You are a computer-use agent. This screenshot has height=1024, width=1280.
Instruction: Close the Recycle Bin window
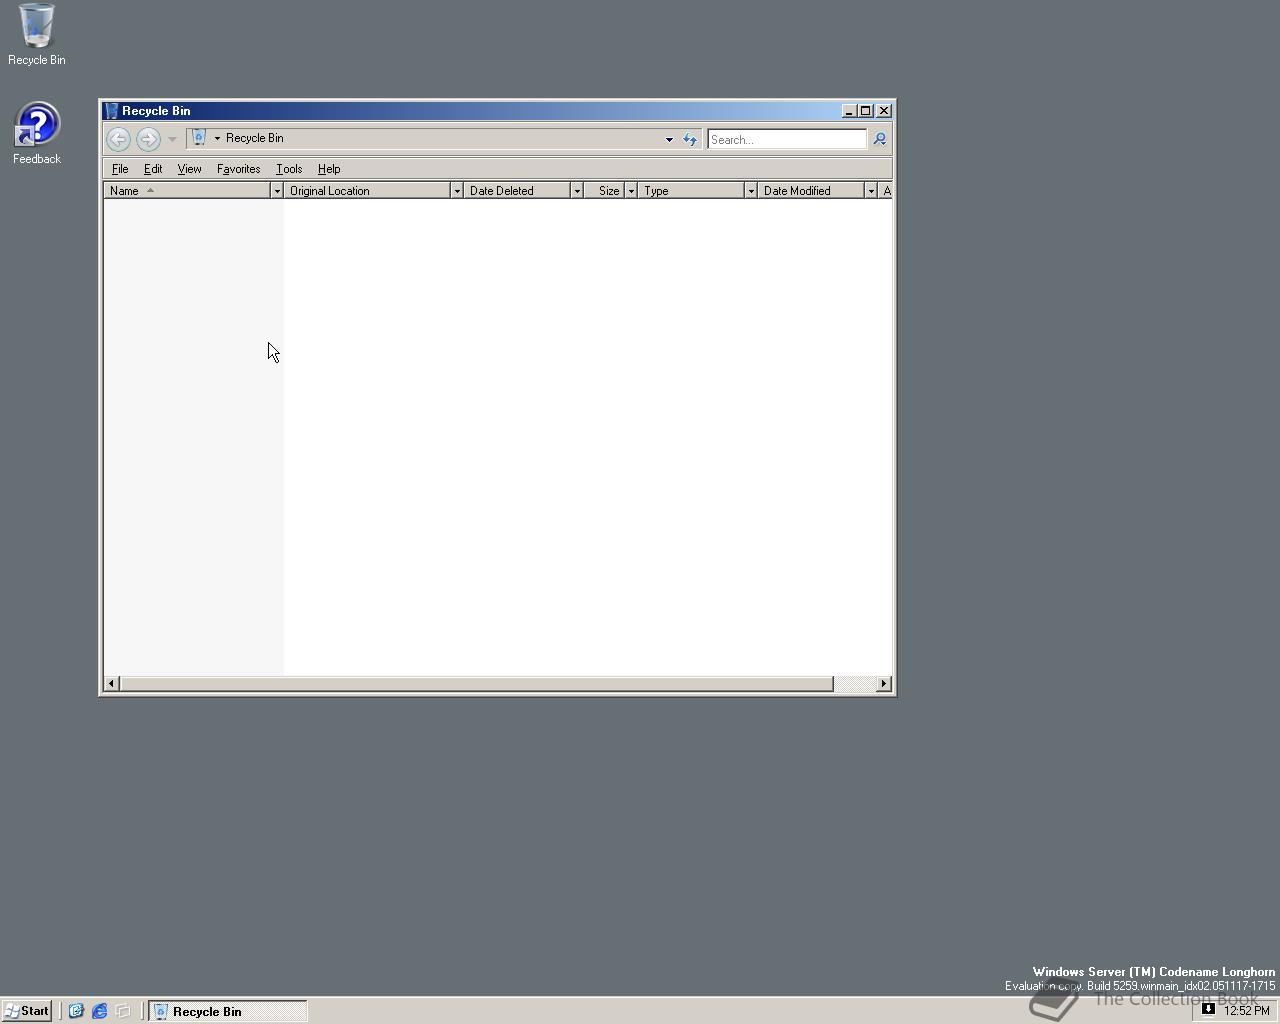tap(884, 111)
